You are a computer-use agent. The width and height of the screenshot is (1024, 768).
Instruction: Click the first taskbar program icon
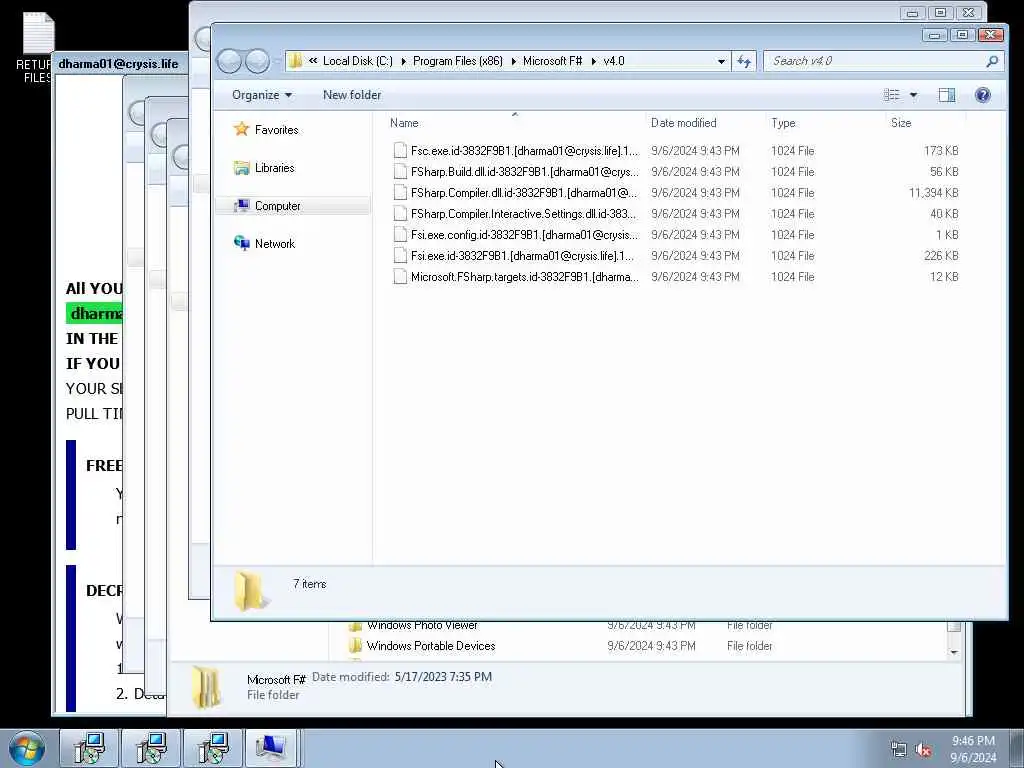(x=89, y=748)
